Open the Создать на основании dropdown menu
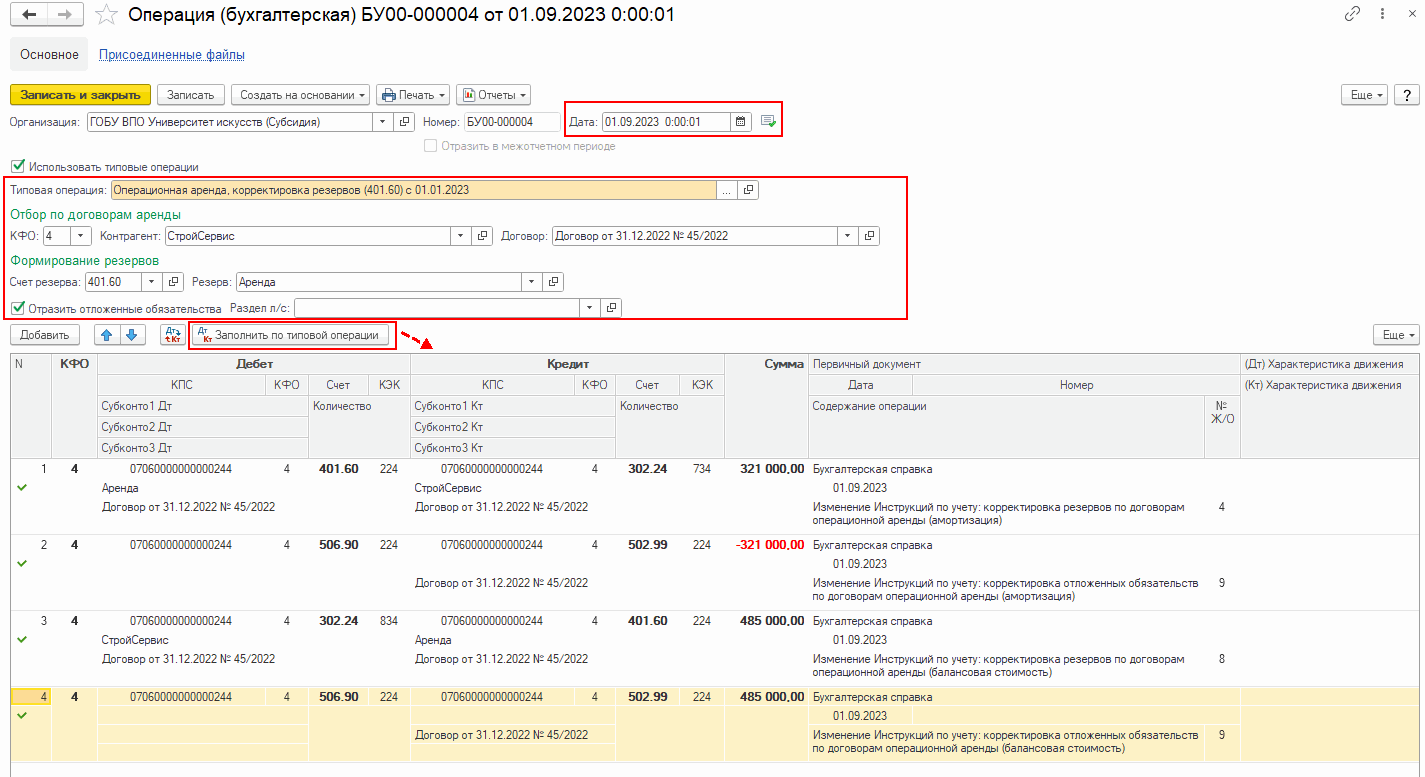The image size is (1425, 777). point(301,95)
